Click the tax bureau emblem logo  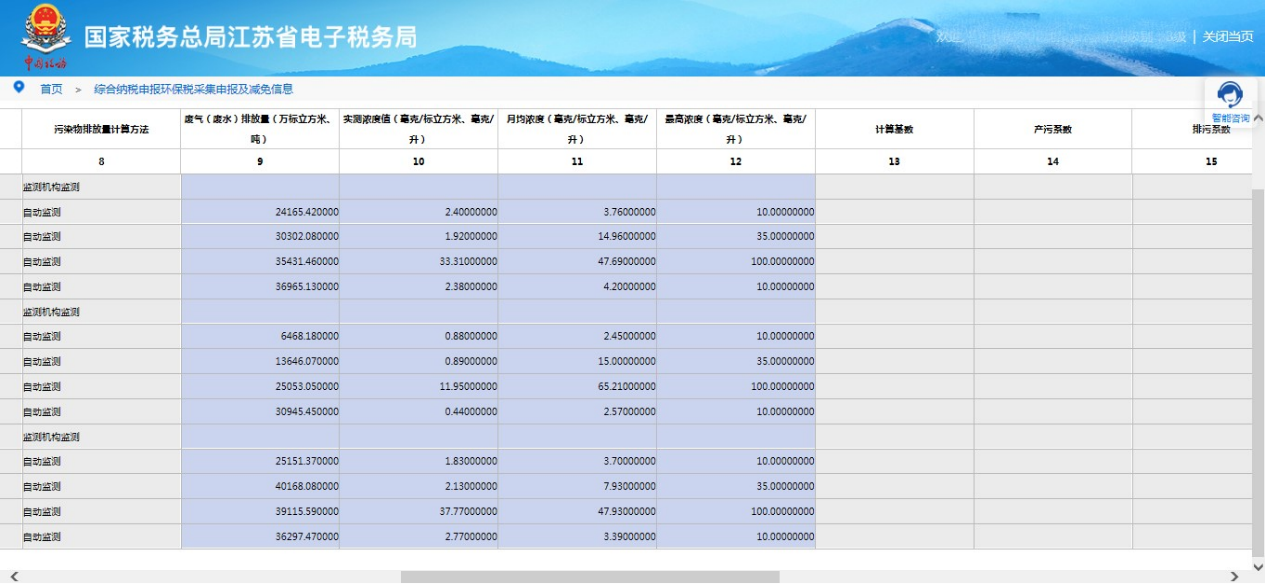pyautogui.click(x=40, y=32)
